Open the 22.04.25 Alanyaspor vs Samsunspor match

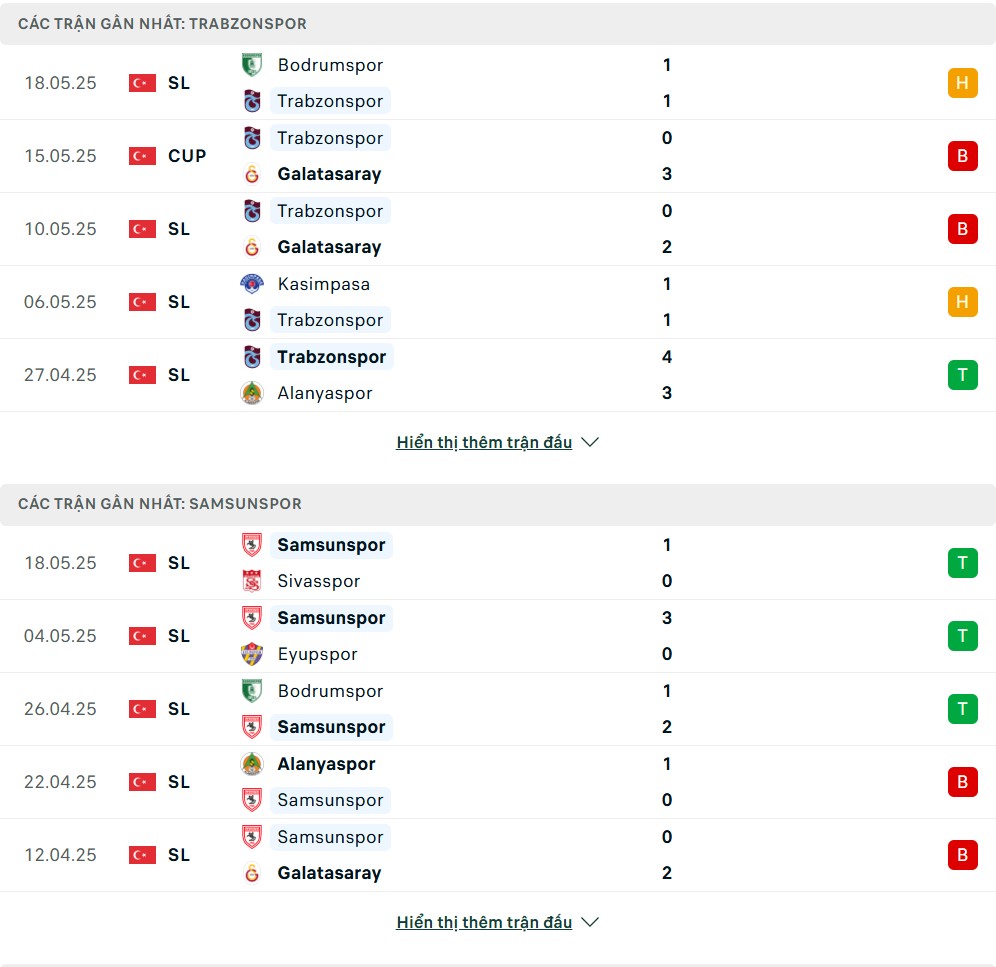(x=498, y=782)
